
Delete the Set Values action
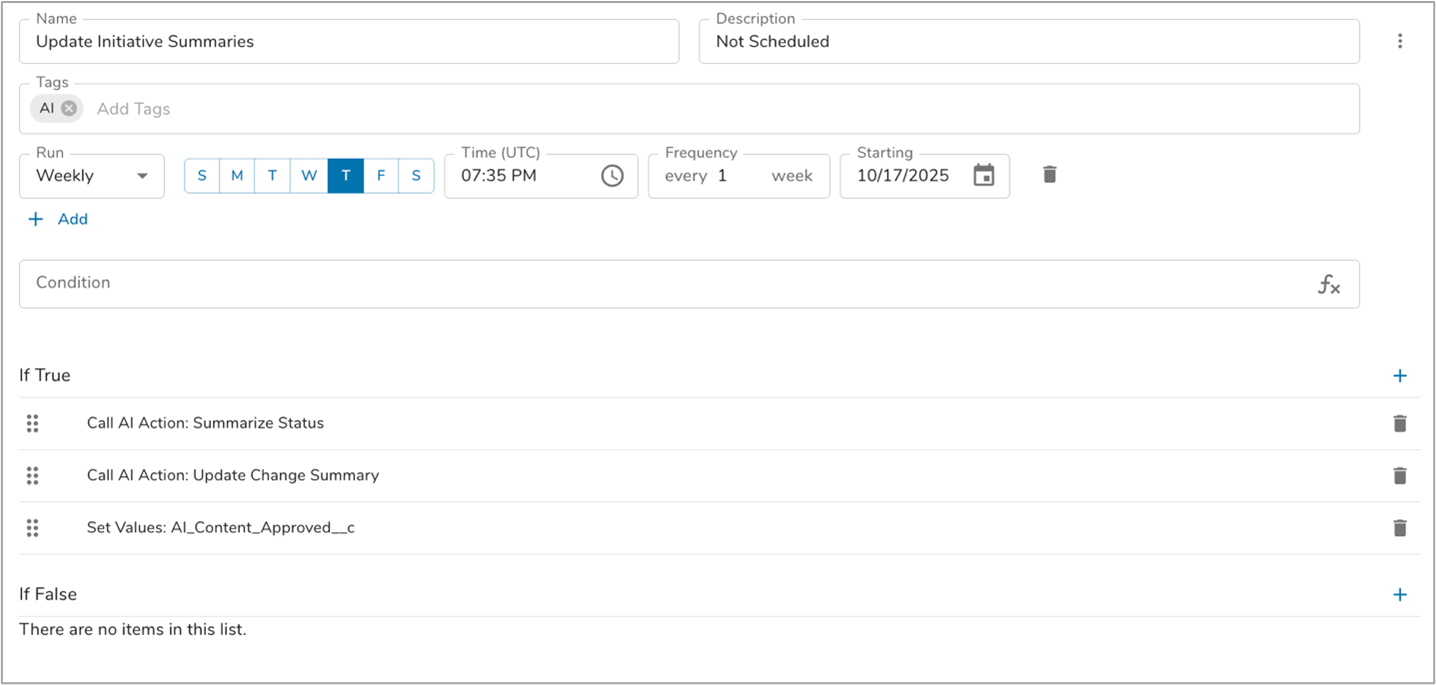(1399, 528)
